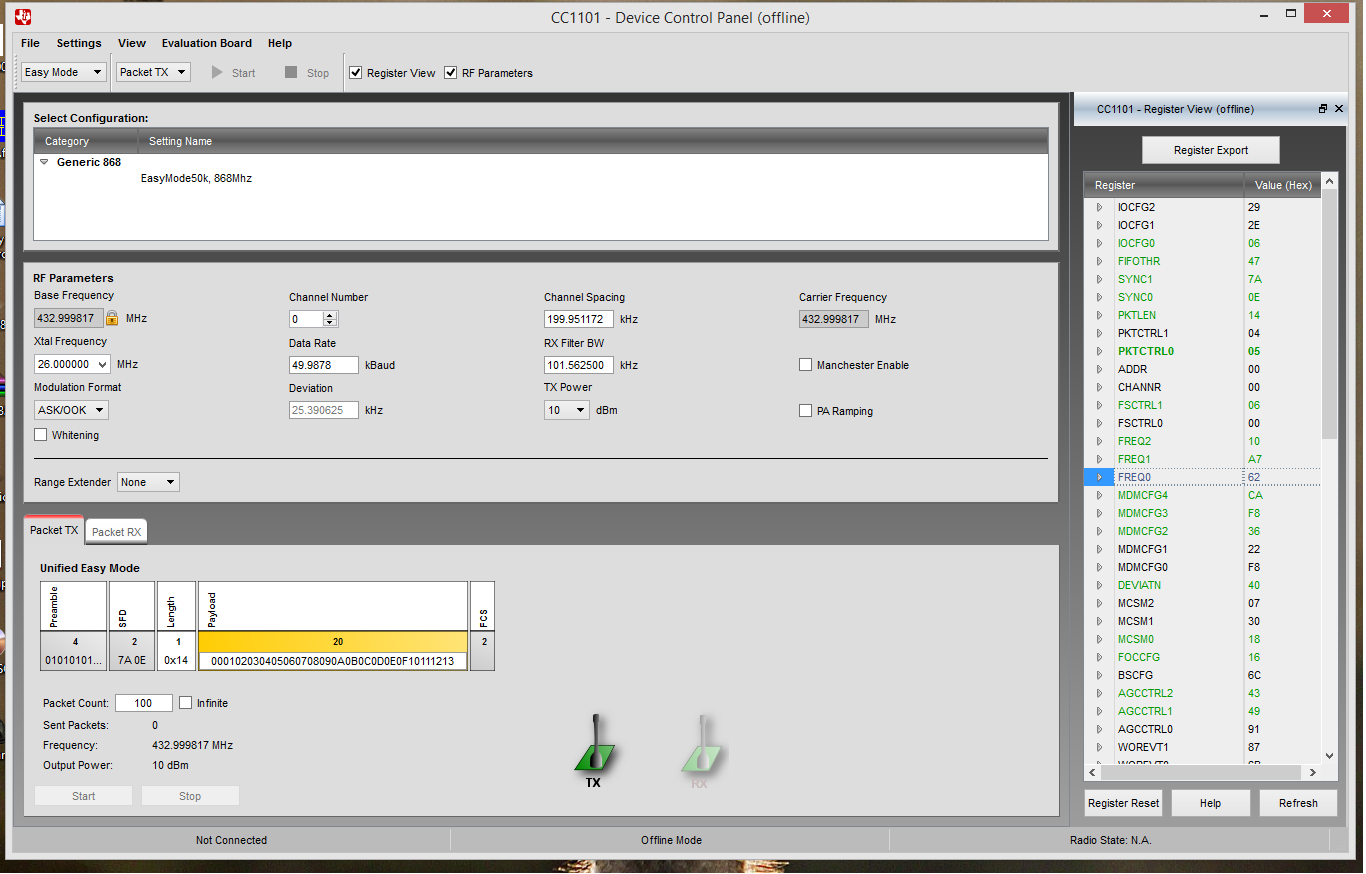Click the faded RX antenna icon

[702, 746]
